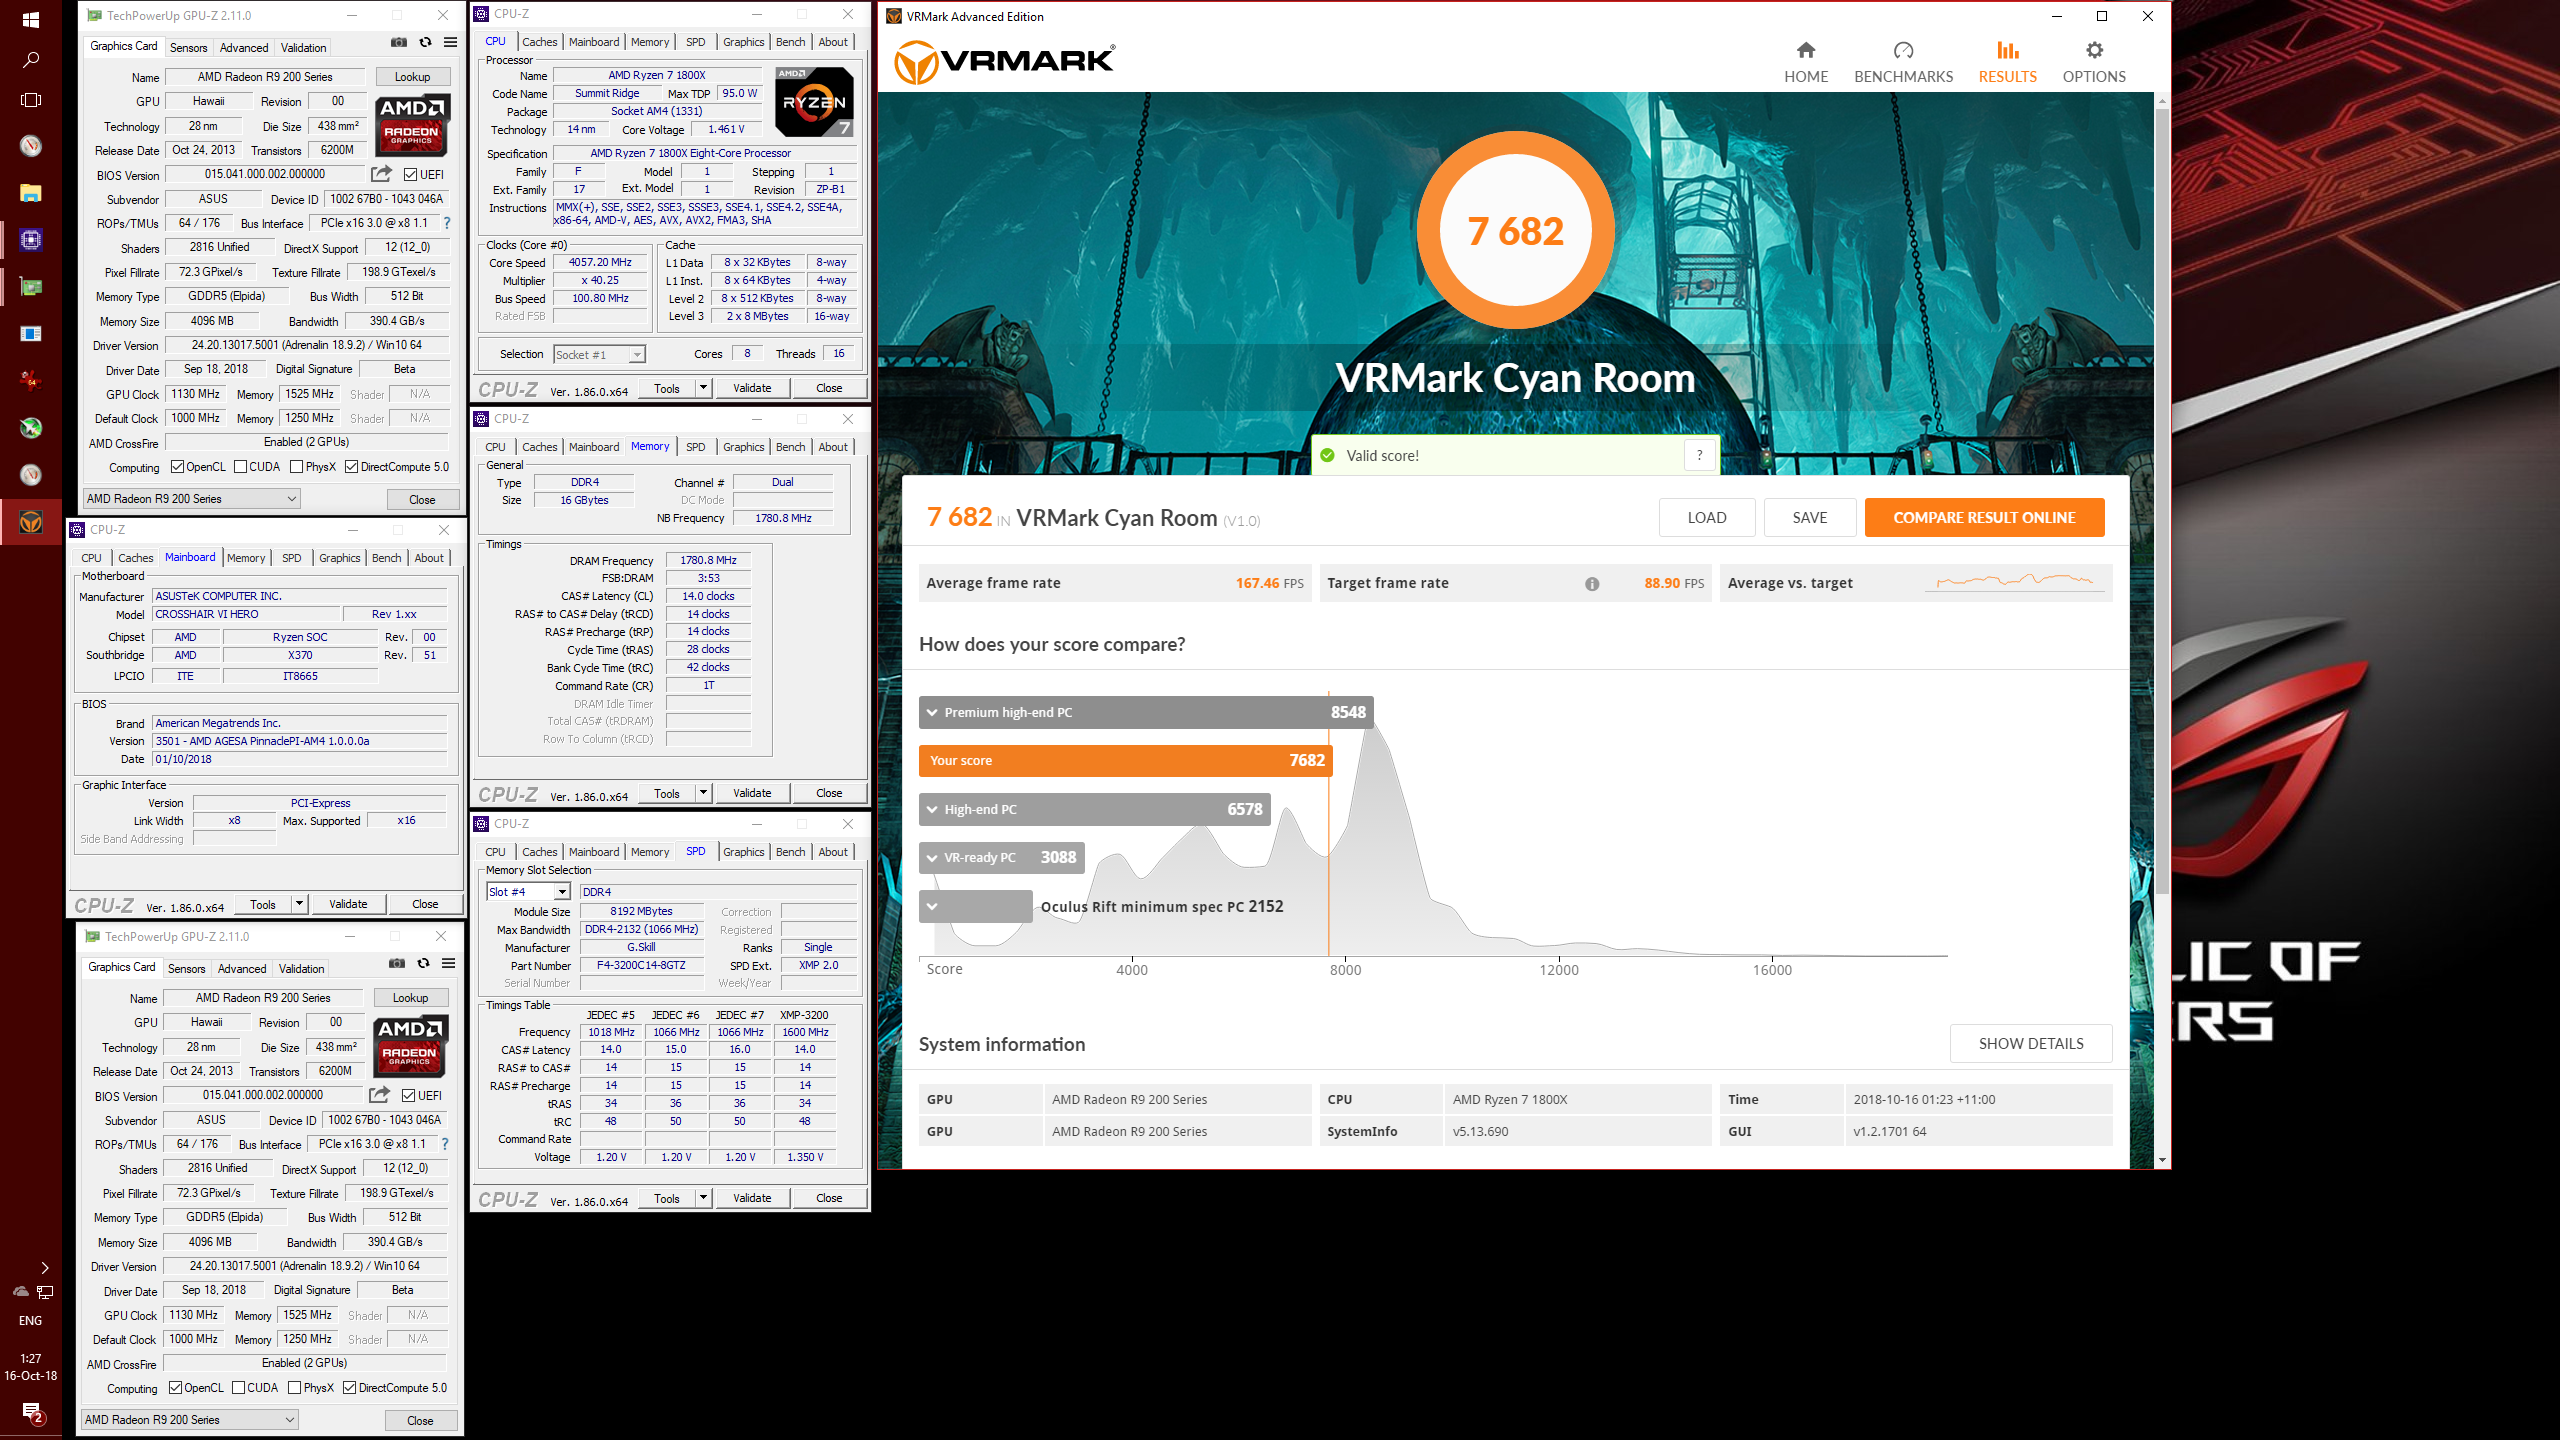Click the taskbar clock showing 1:27
2560x1440 pixels.
click(31, 1367)
